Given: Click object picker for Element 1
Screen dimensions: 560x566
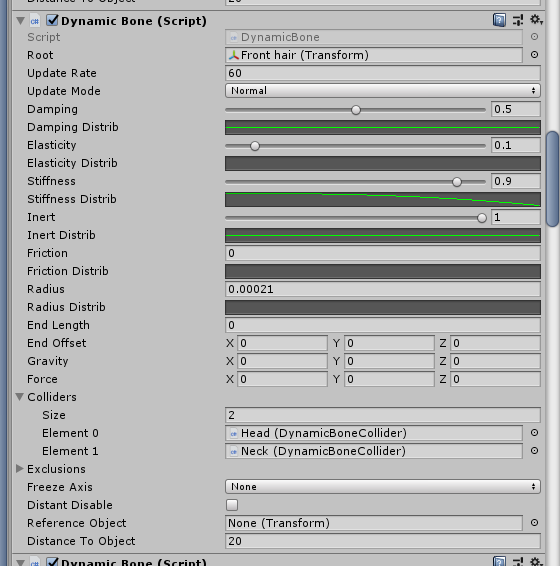Looking at the screenshot, I should 534,450.
